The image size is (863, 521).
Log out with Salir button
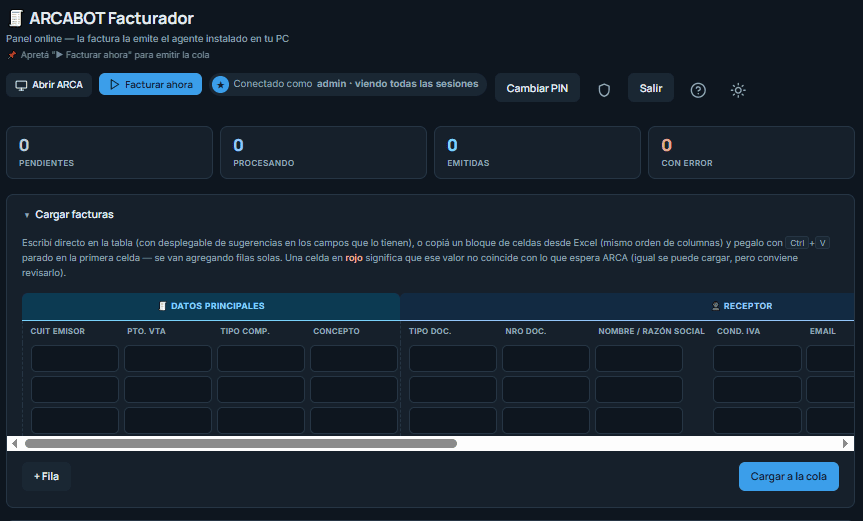tap(651, 88)
